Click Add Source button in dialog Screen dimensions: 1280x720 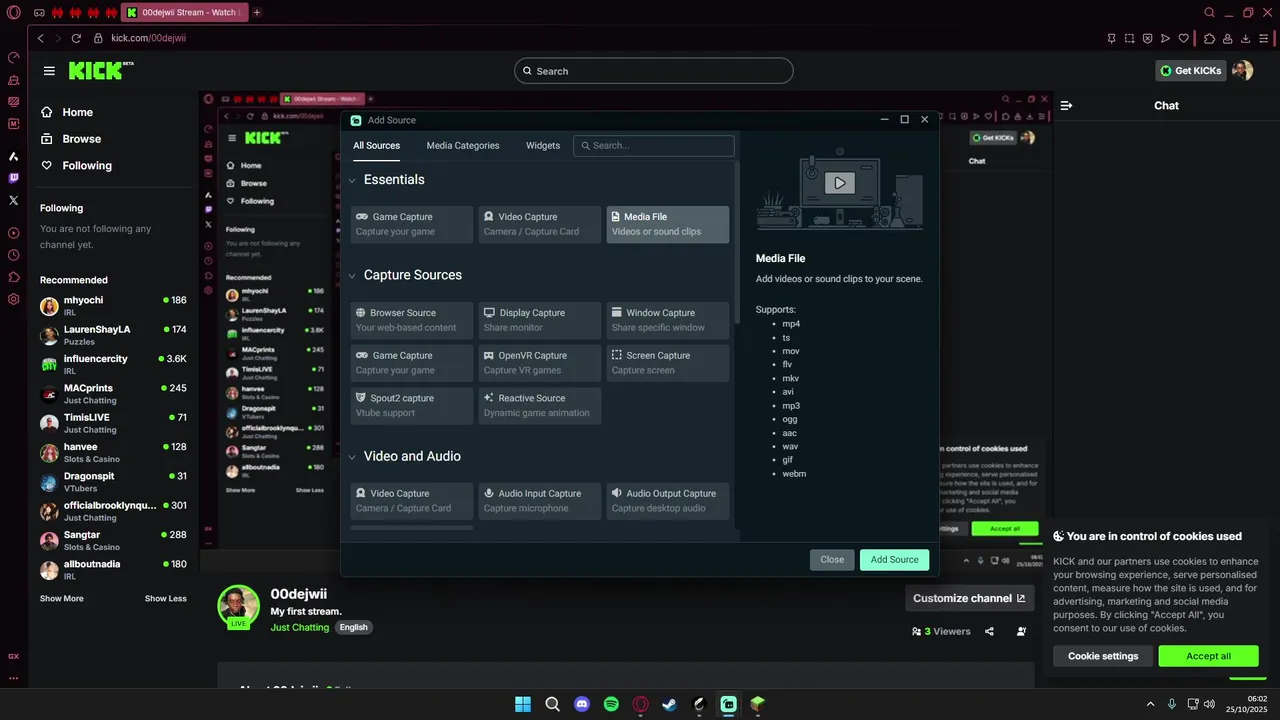(894, 560)
